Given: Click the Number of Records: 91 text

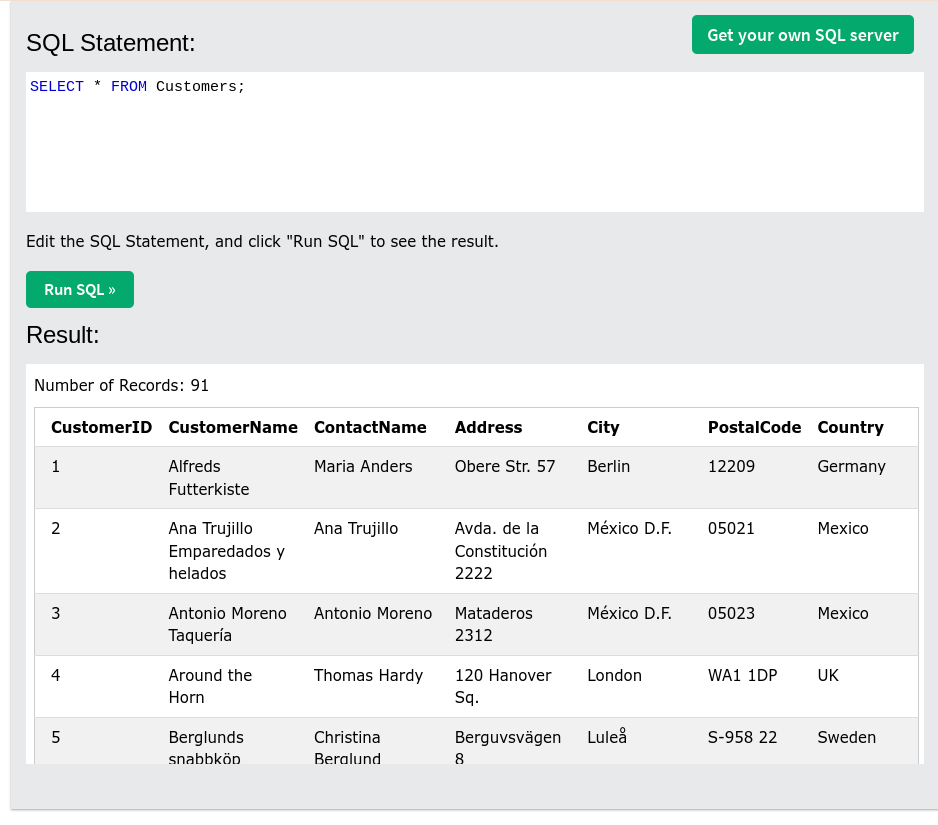Looking at the screenshot, I should (121, 385).
